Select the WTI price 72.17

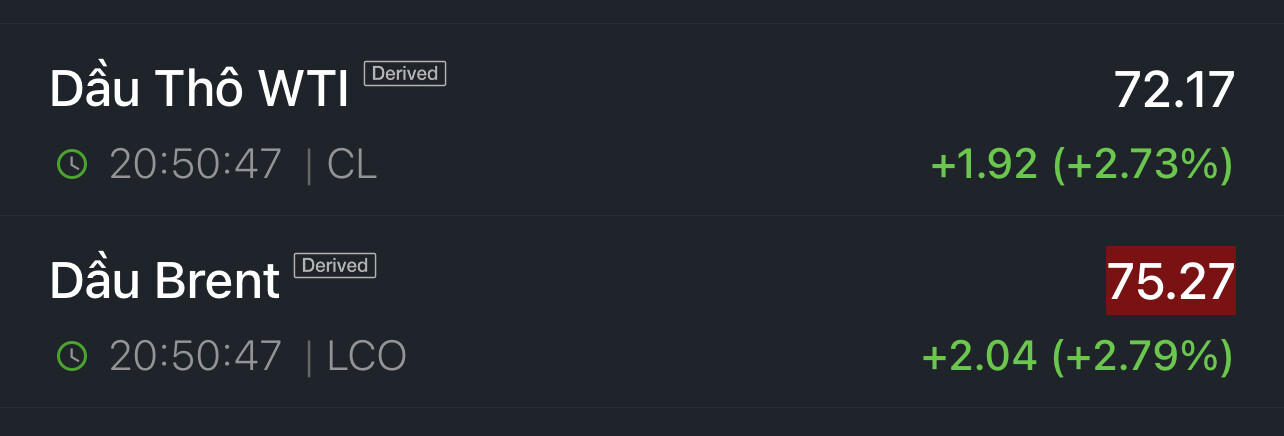coord(1174,91)
